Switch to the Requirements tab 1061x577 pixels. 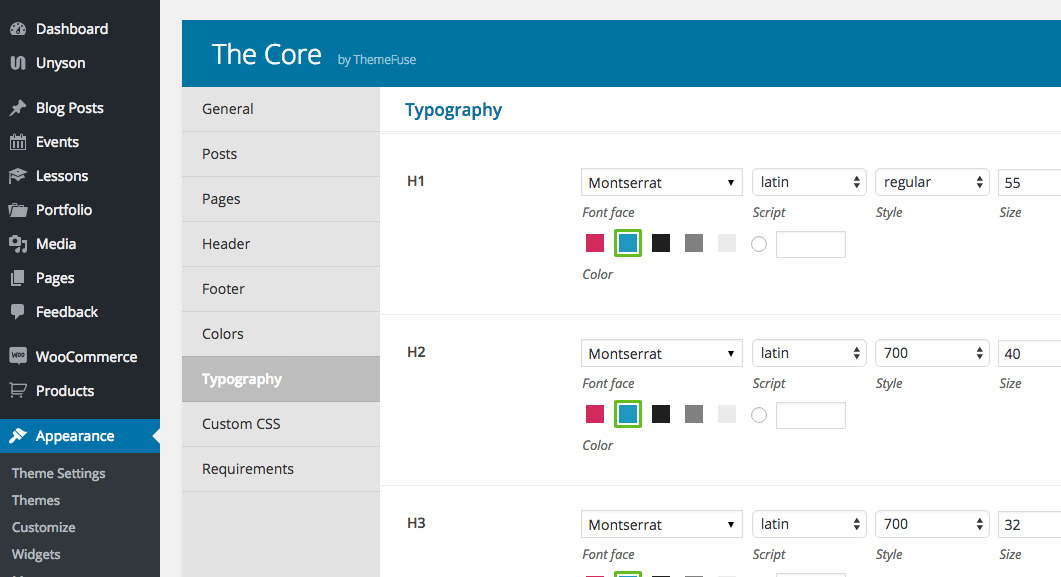281,469
